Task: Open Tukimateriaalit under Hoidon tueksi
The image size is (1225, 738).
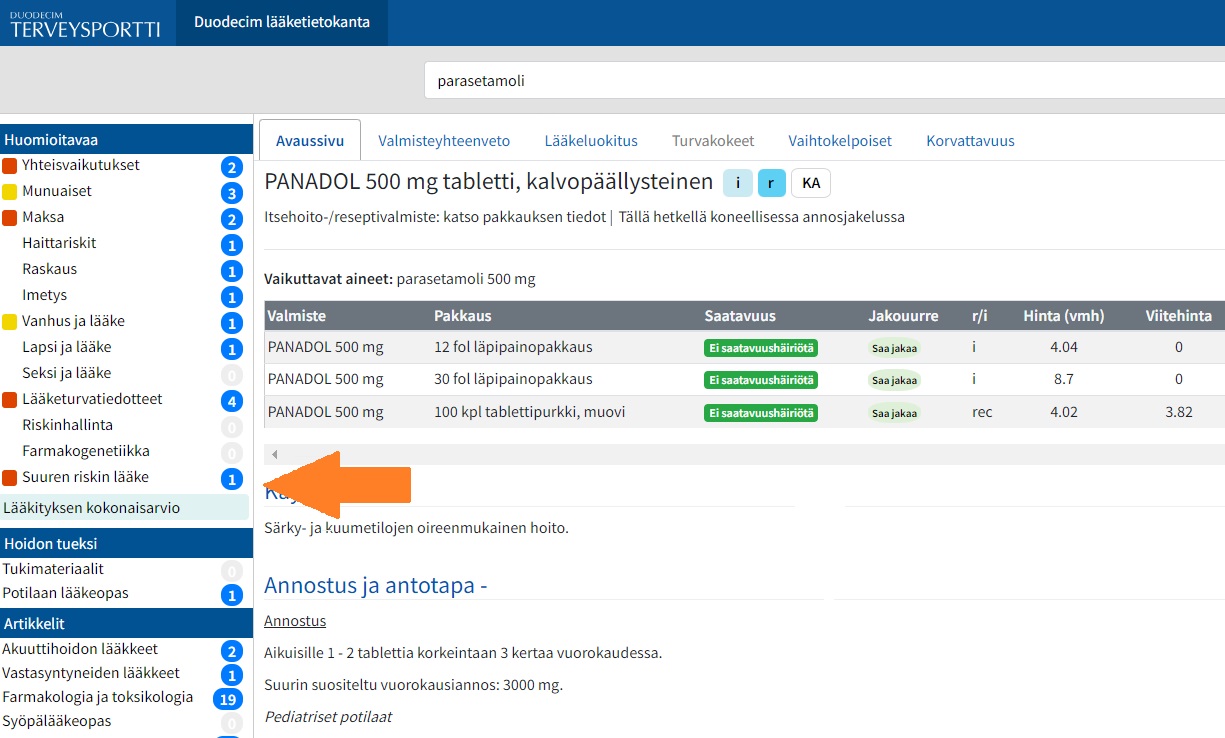Action: click(x=53, y=569)
